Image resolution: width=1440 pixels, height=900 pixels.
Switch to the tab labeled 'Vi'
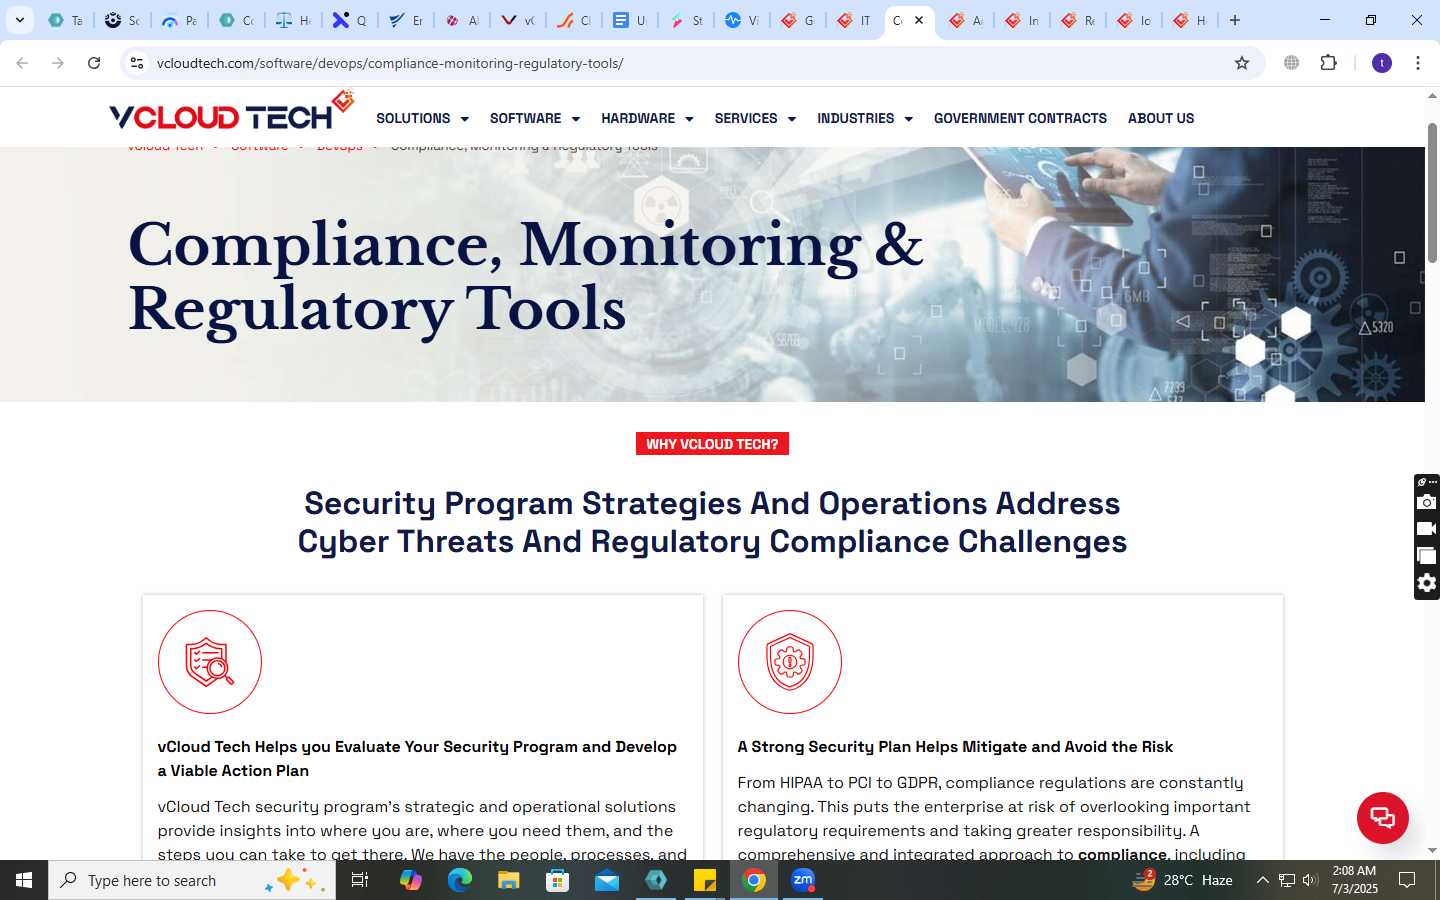click(x=742, y=20)
